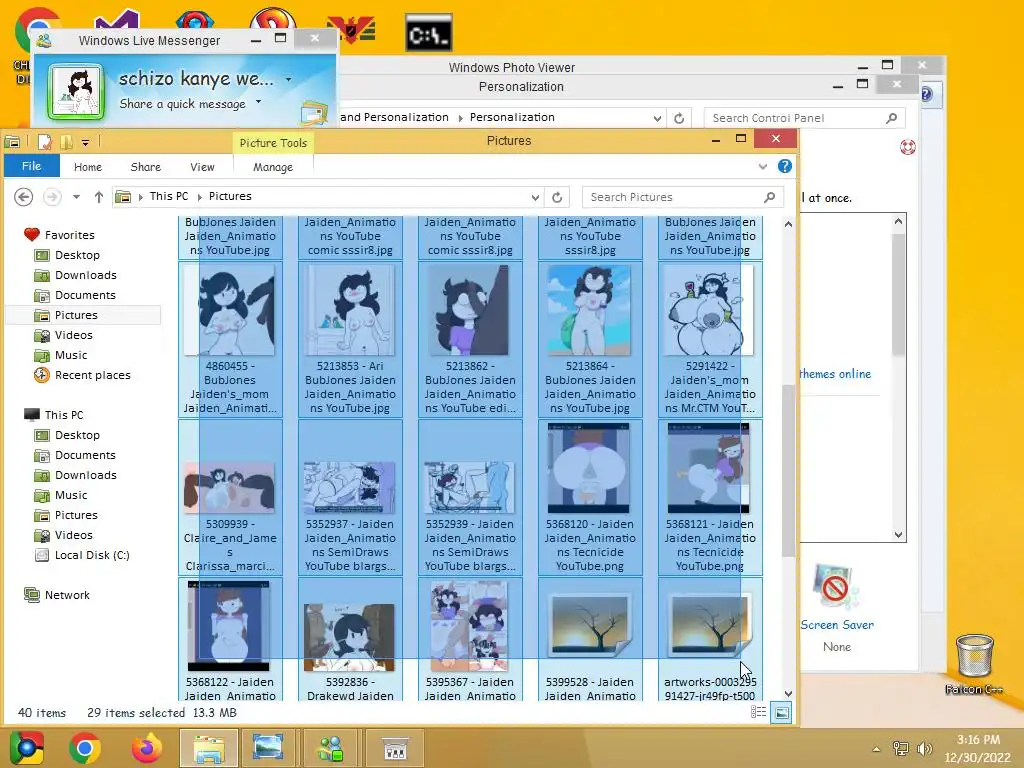Open Downloads under This PC
1024x768 pixels.
click(x=86, y=475)
